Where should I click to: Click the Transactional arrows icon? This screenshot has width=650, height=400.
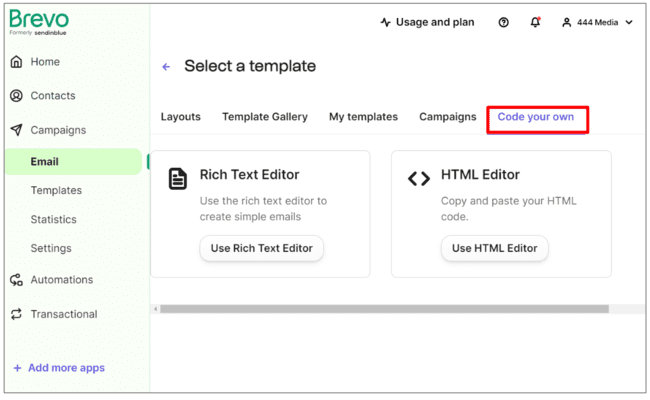coord(16,314)
